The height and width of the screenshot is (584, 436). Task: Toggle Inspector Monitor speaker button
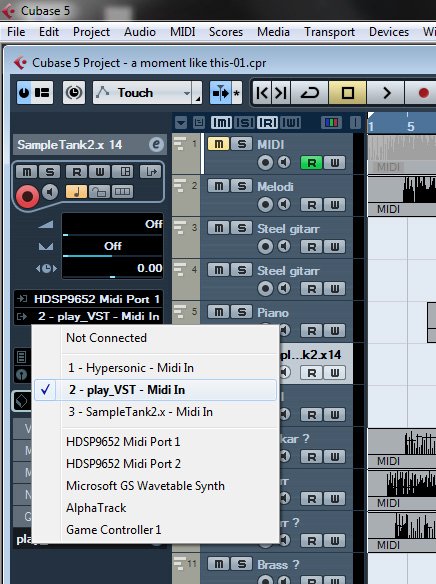(x=50, y=192)
